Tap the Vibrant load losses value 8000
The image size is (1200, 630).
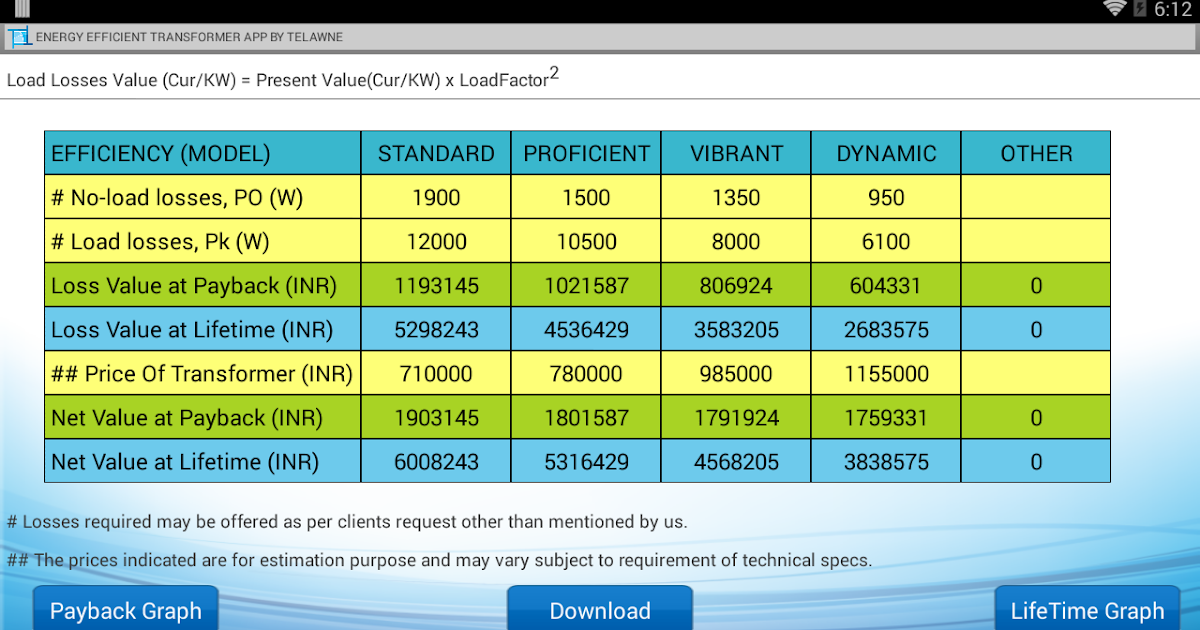pyautogui.click(x=736, y=242)
